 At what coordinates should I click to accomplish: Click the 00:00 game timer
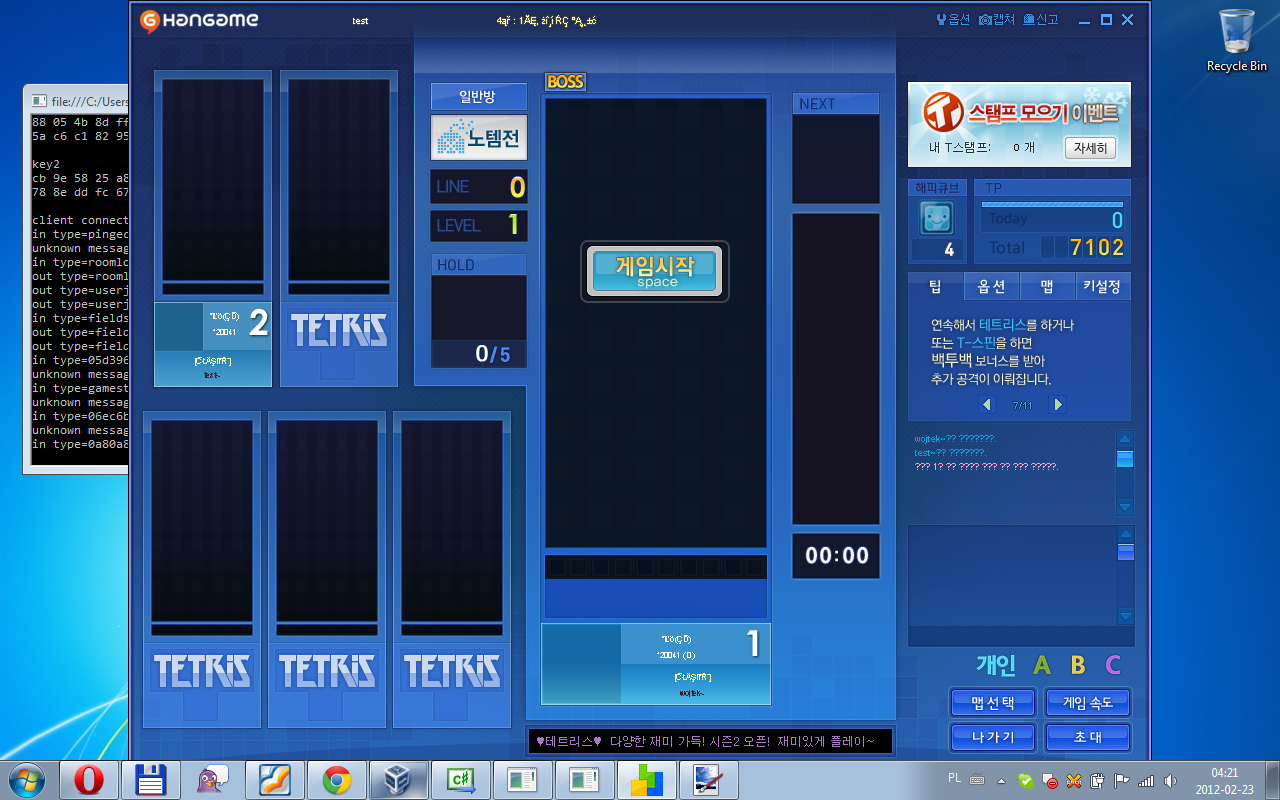(x=837, y=556)
